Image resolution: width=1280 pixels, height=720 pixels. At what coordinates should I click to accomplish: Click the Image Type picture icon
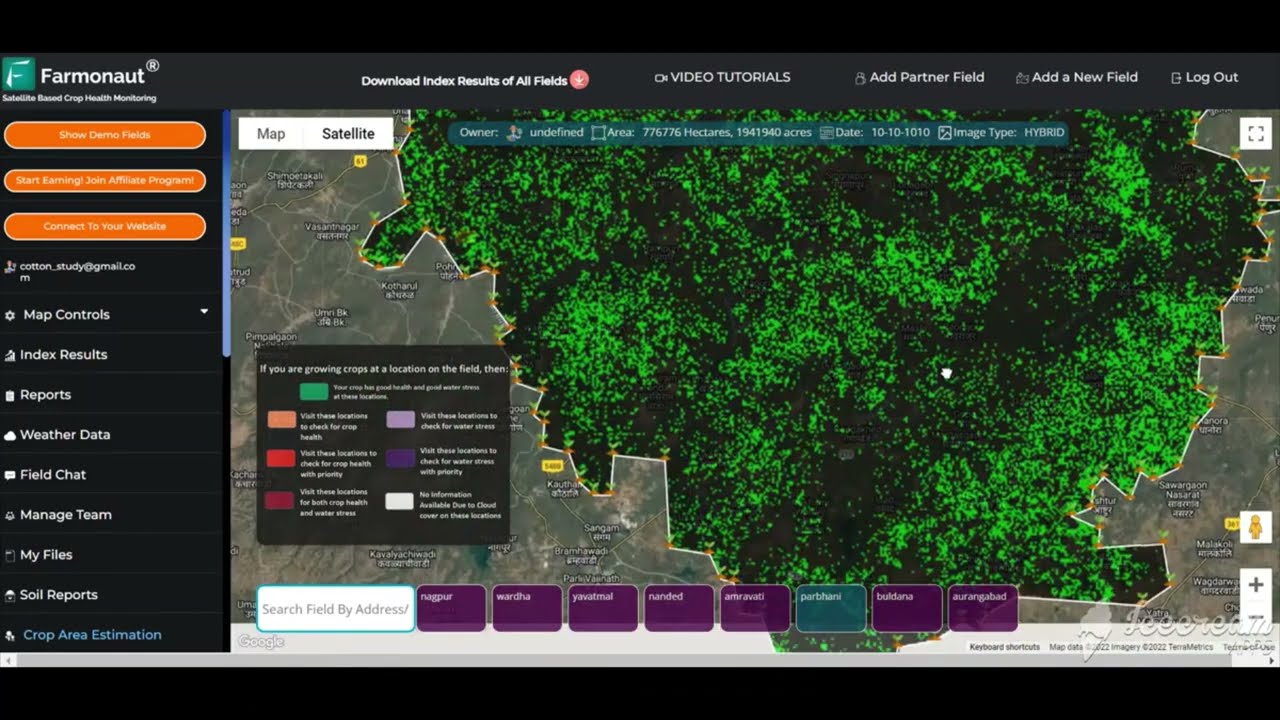945,132
